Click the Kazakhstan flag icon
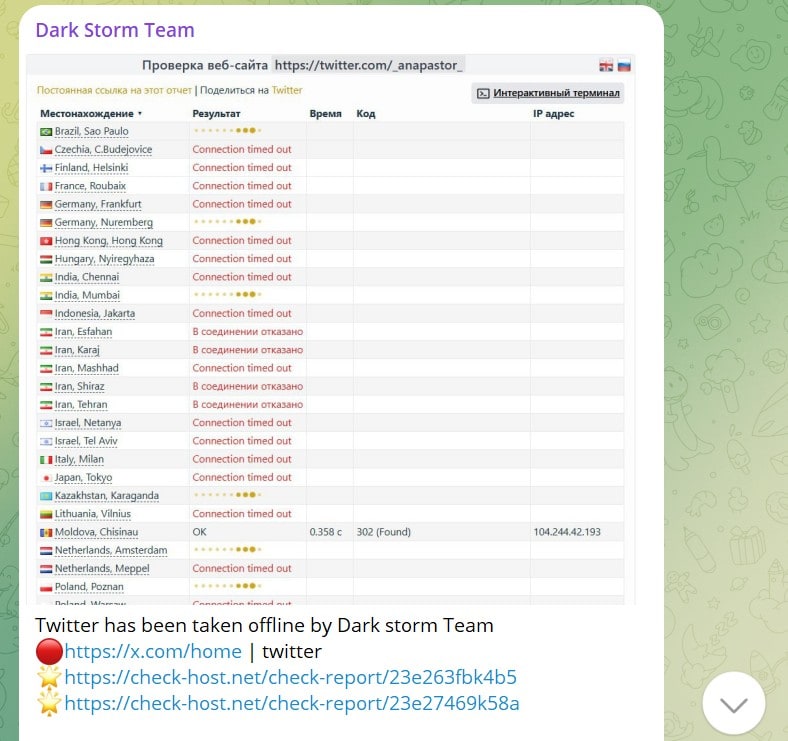This screenshot has width=788, height=741. click(46, 496)
